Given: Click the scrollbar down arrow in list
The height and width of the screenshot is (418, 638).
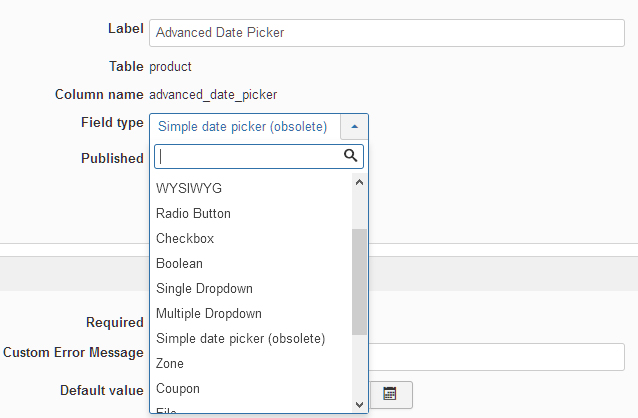Looking at the screenshot, I should (359, 405).
